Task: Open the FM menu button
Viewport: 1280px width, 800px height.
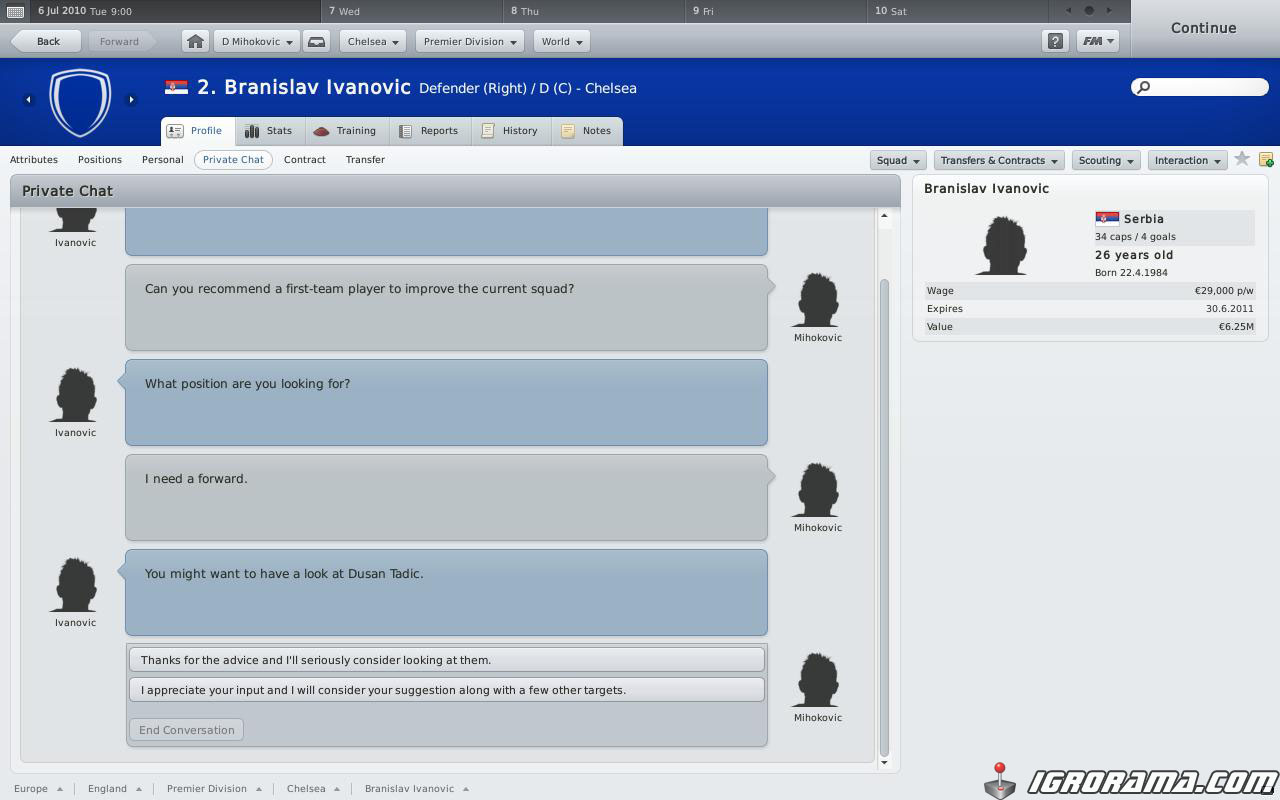Action: 1097,42
